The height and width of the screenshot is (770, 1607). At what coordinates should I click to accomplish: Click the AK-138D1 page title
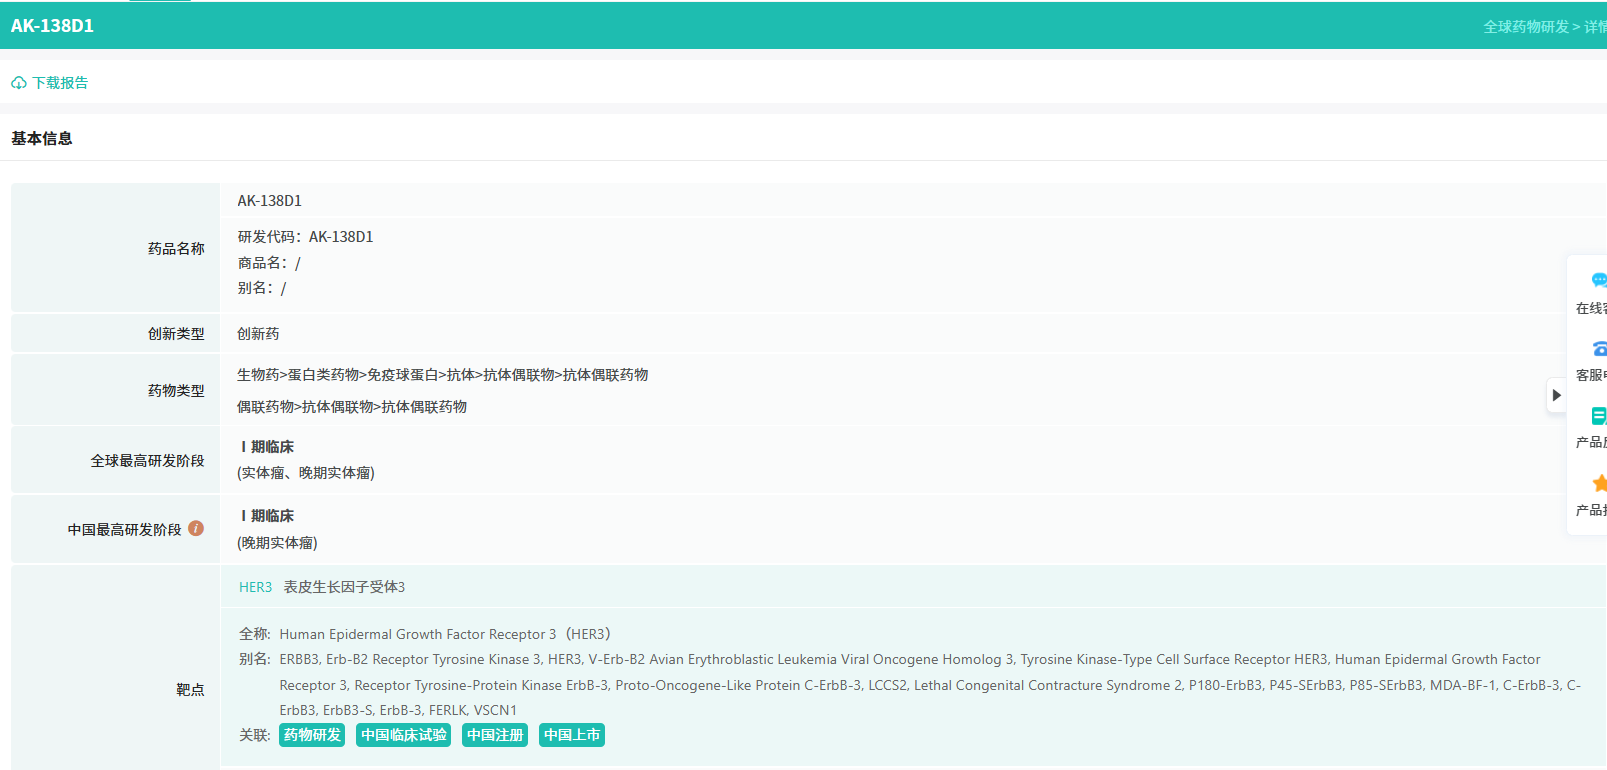click(x=52, y=26)
